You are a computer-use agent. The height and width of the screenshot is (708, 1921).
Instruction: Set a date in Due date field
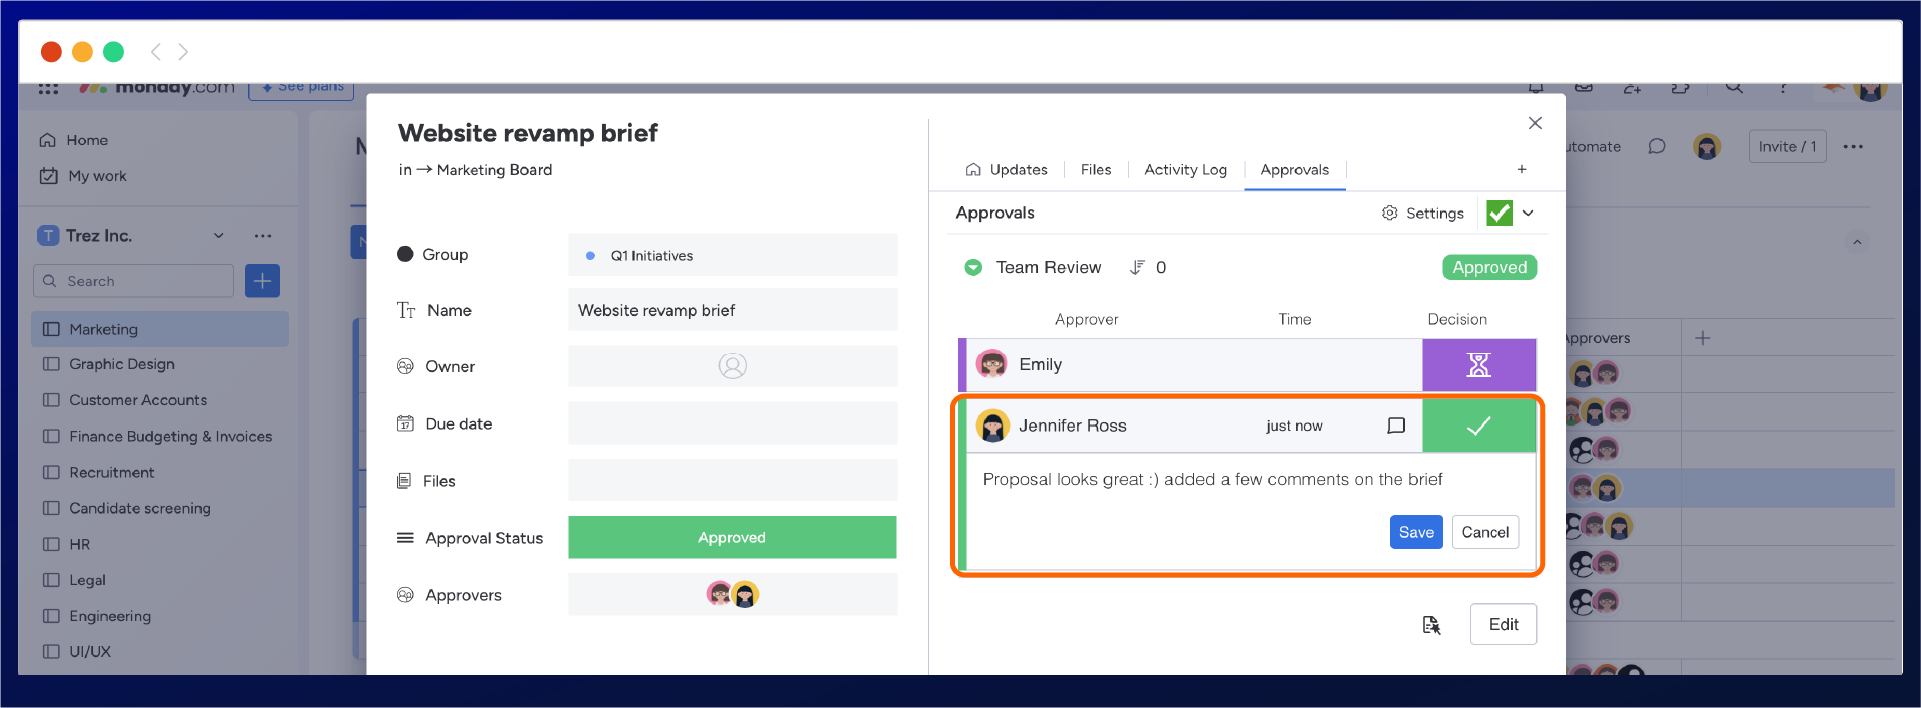732,423
